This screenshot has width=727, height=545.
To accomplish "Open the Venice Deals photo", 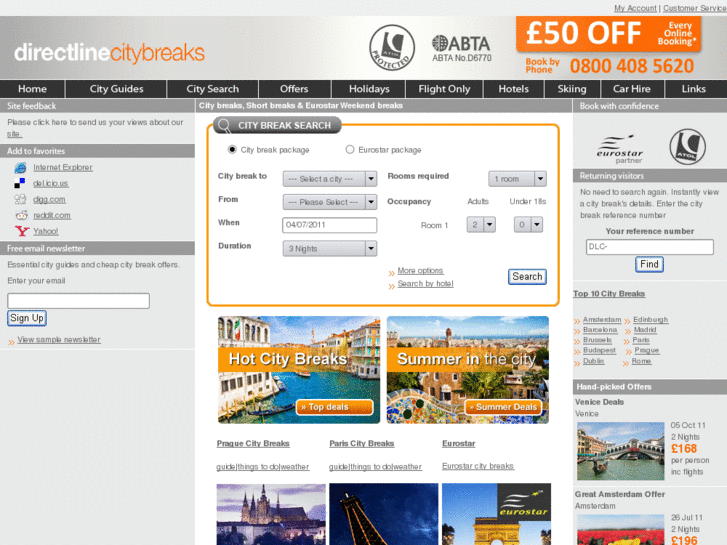I will [620, 451].
